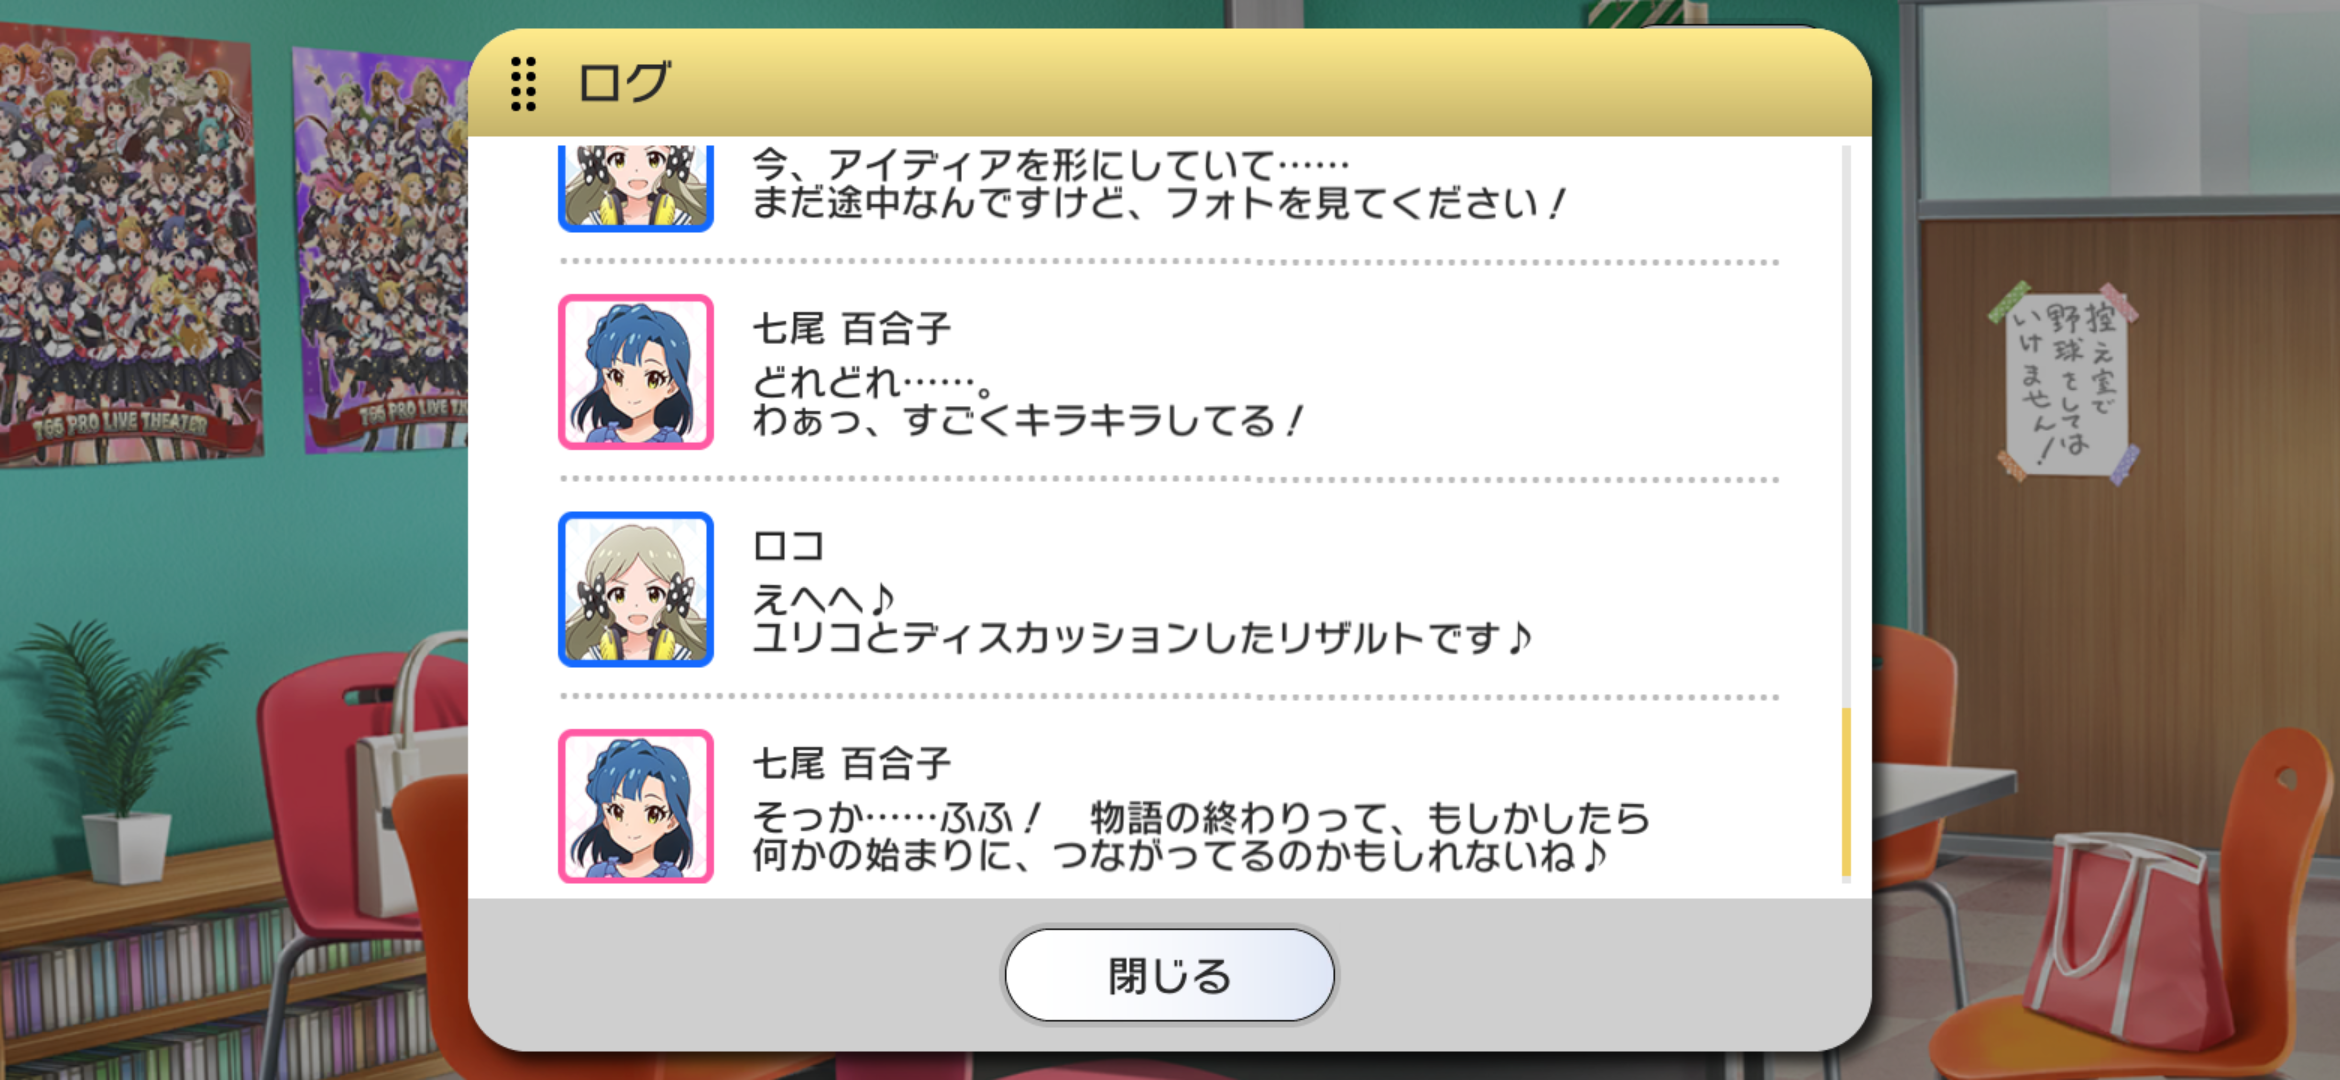Viewport: 2340px width, 1080px height.
Task: Select Yuriko's avatar beside どれどれ line
Action: [x=636, y=372]
